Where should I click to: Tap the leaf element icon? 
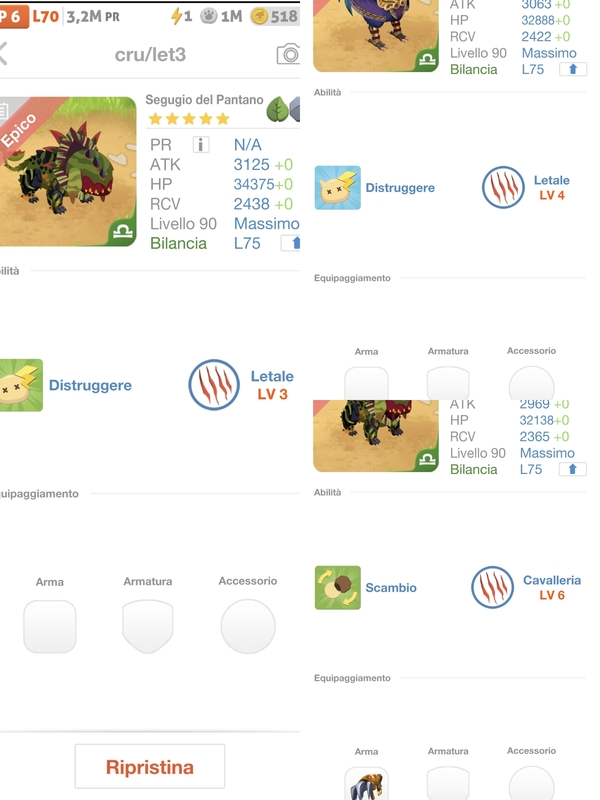(x=278, y=109)
